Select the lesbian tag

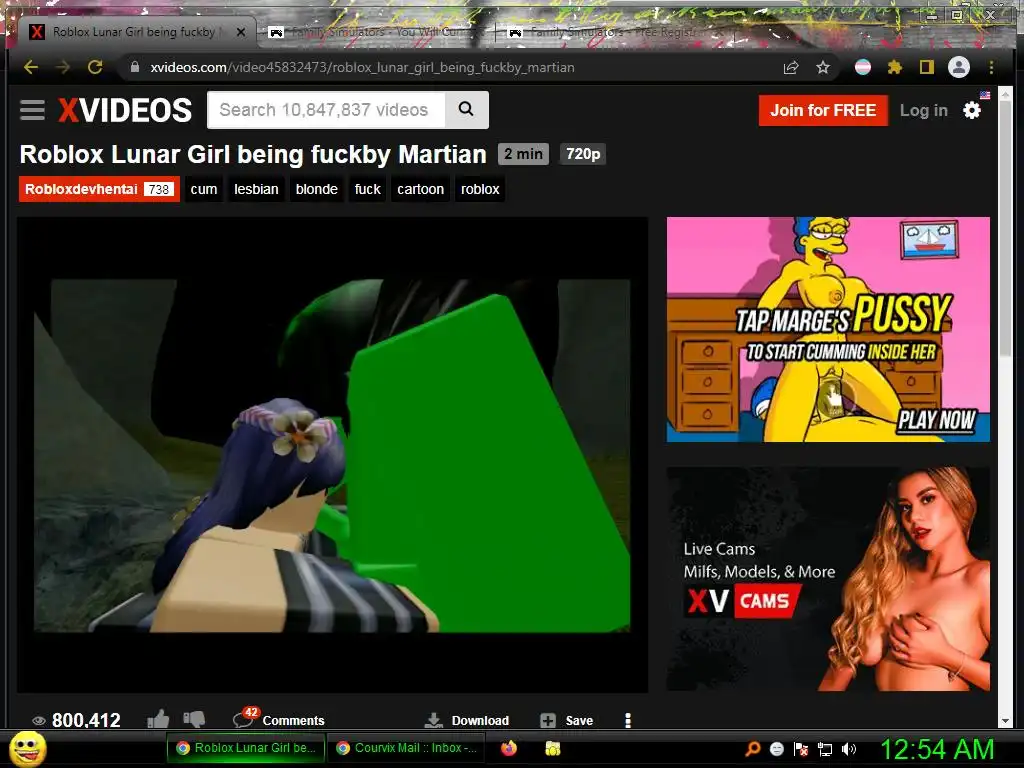coord(256,189)
